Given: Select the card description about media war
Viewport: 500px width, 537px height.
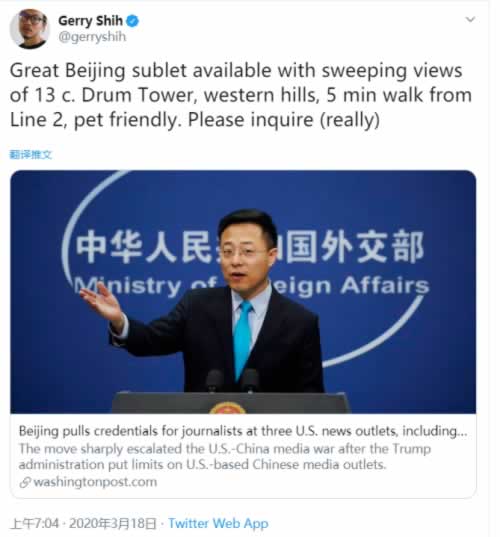Looking at the screenshot, I should tap(225, 457).
